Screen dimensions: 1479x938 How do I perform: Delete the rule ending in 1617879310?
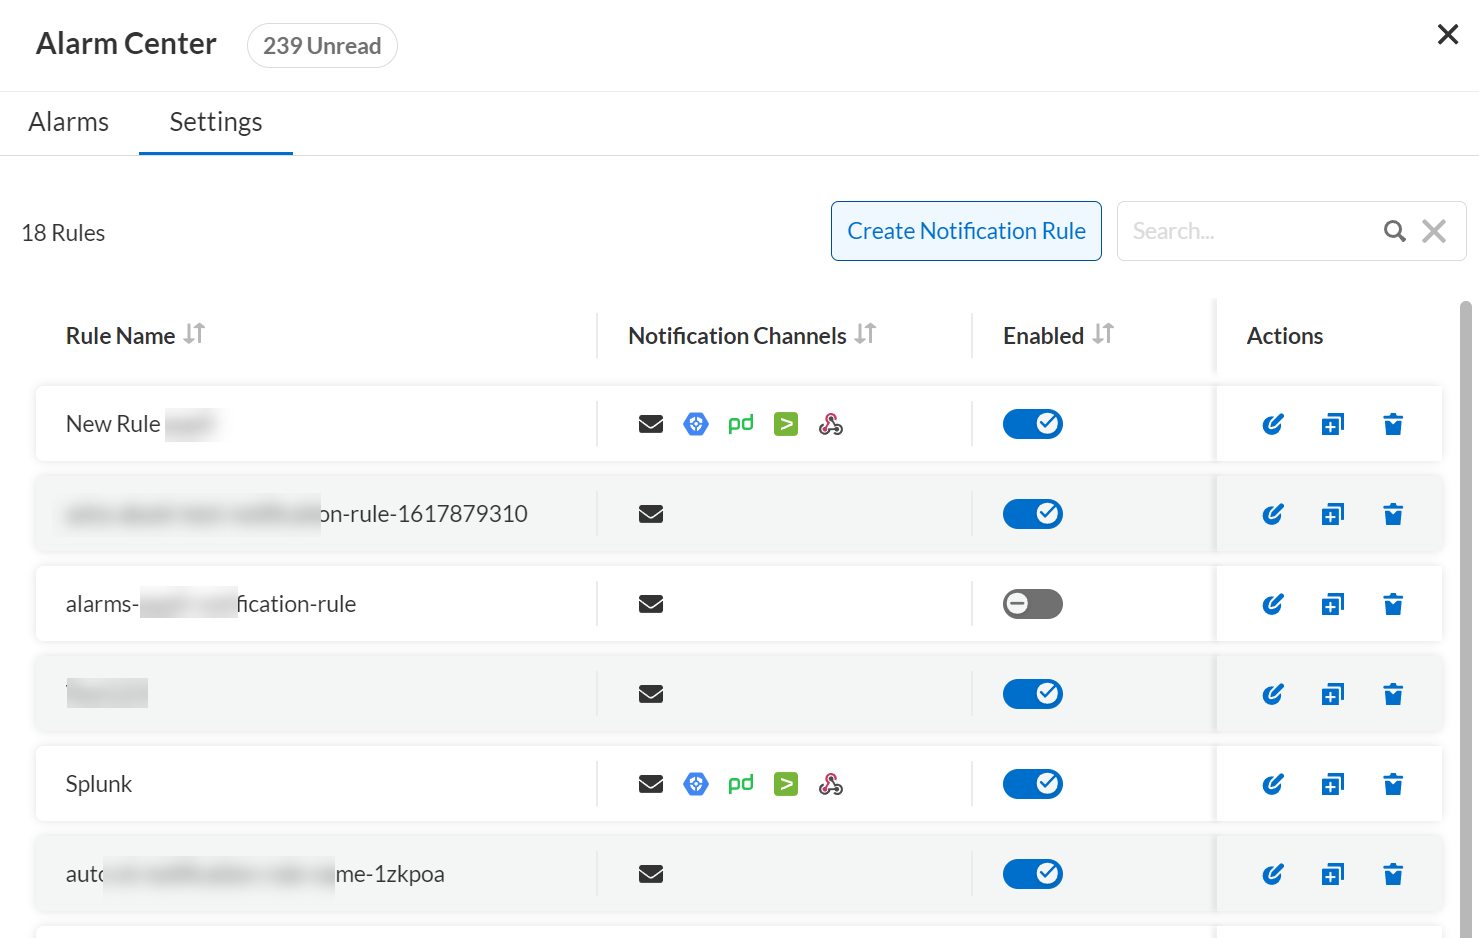(x=1393, y=514)
